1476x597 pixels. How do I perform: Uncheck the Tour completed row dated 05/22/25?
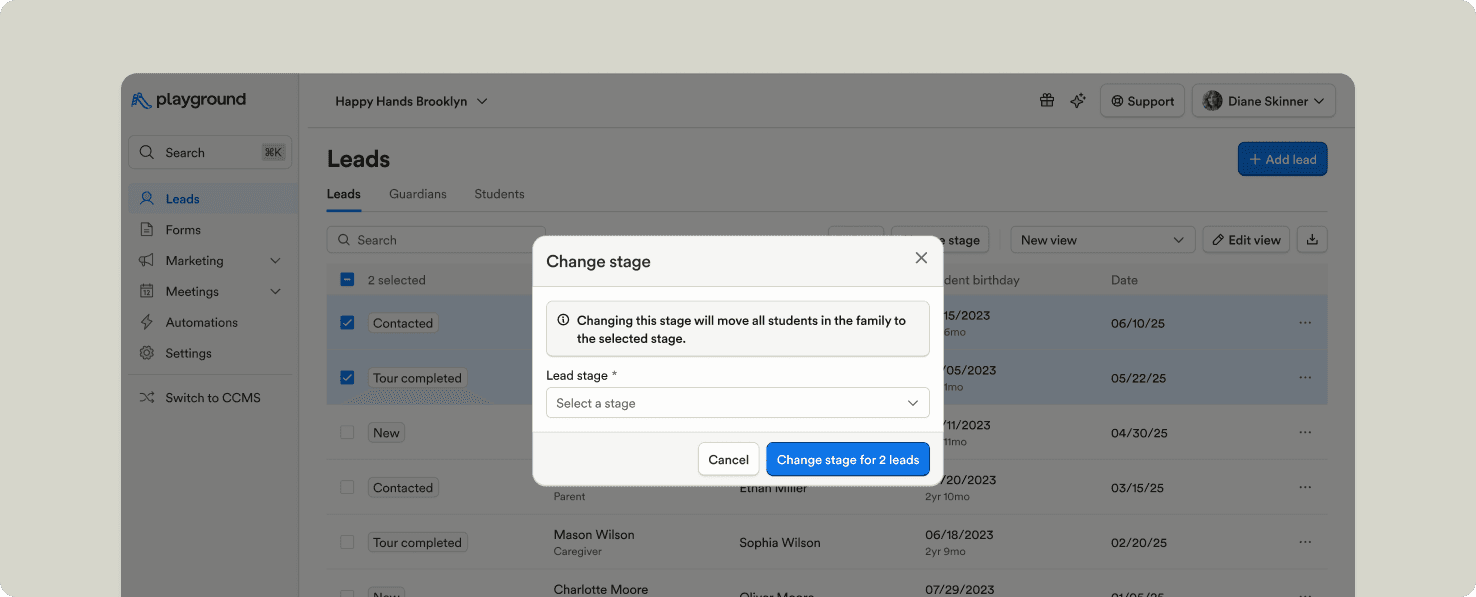[347, 378]
